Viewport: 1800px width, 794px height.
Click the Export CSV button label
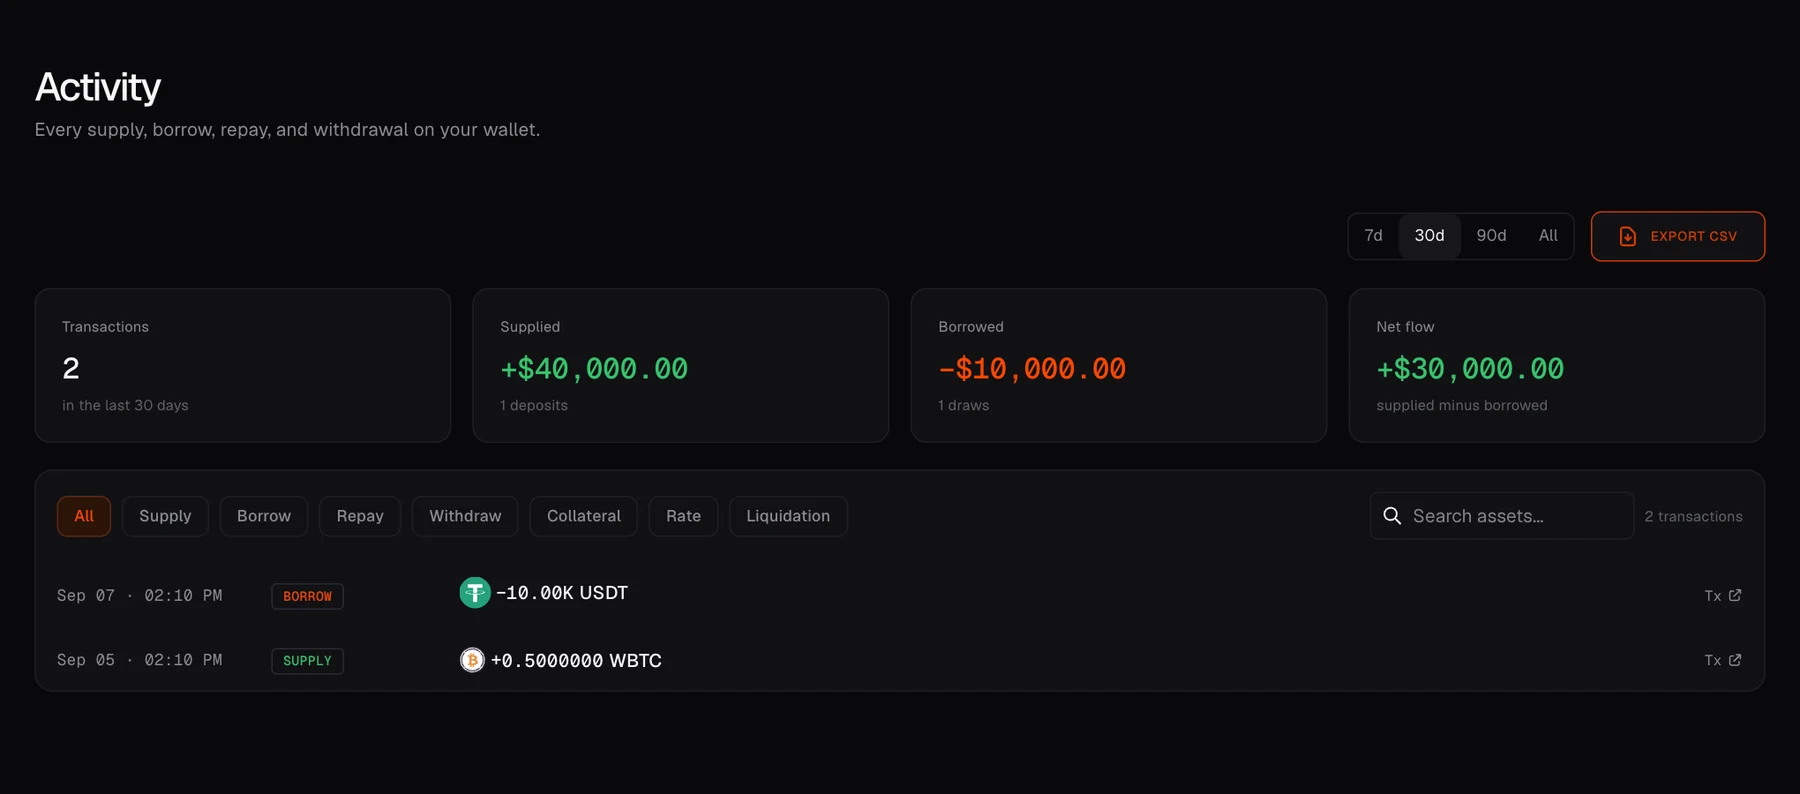pyautogui.click(x=1694, y=236)
